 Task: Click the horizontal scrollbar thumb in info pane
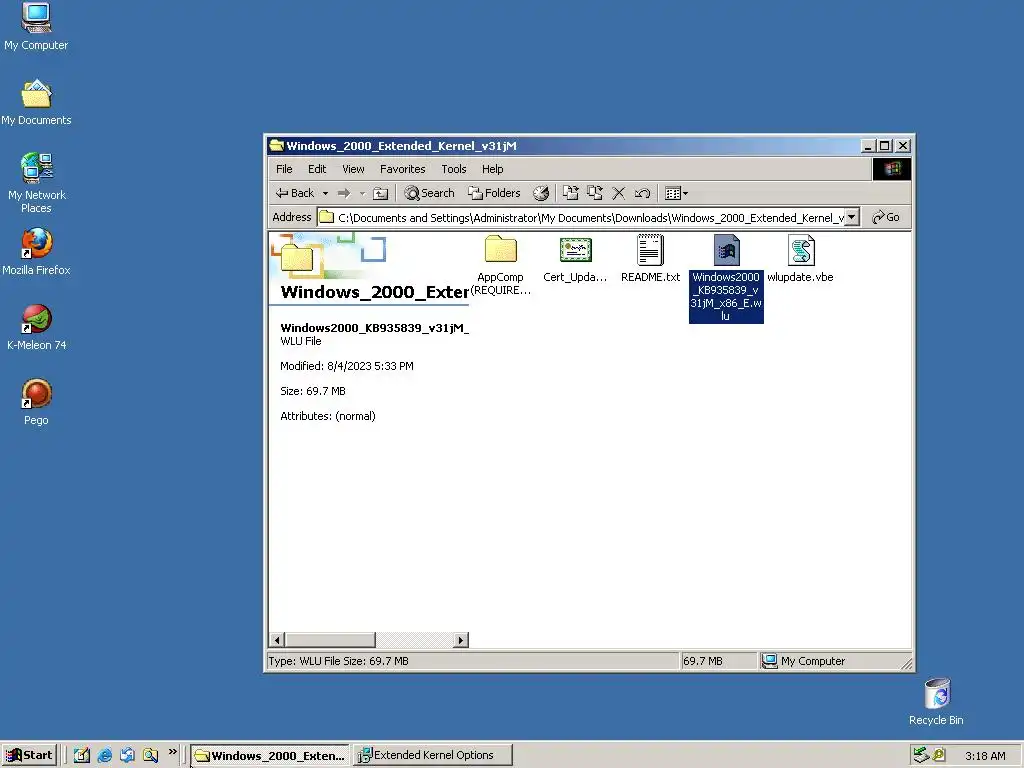pyautogui.click(x=330, y=640)
